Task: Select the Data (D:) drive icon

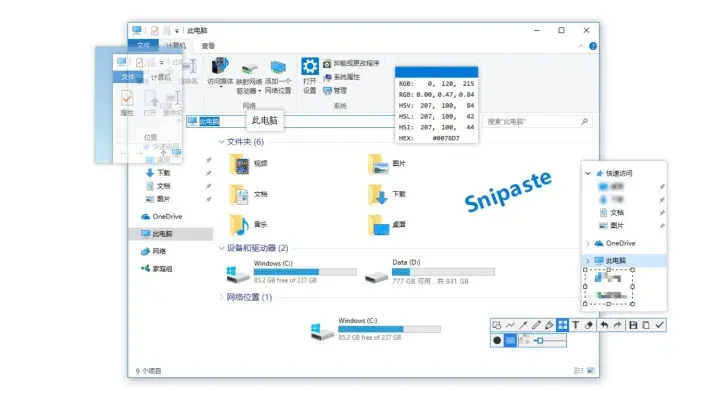Action: (x=377, y=277)
